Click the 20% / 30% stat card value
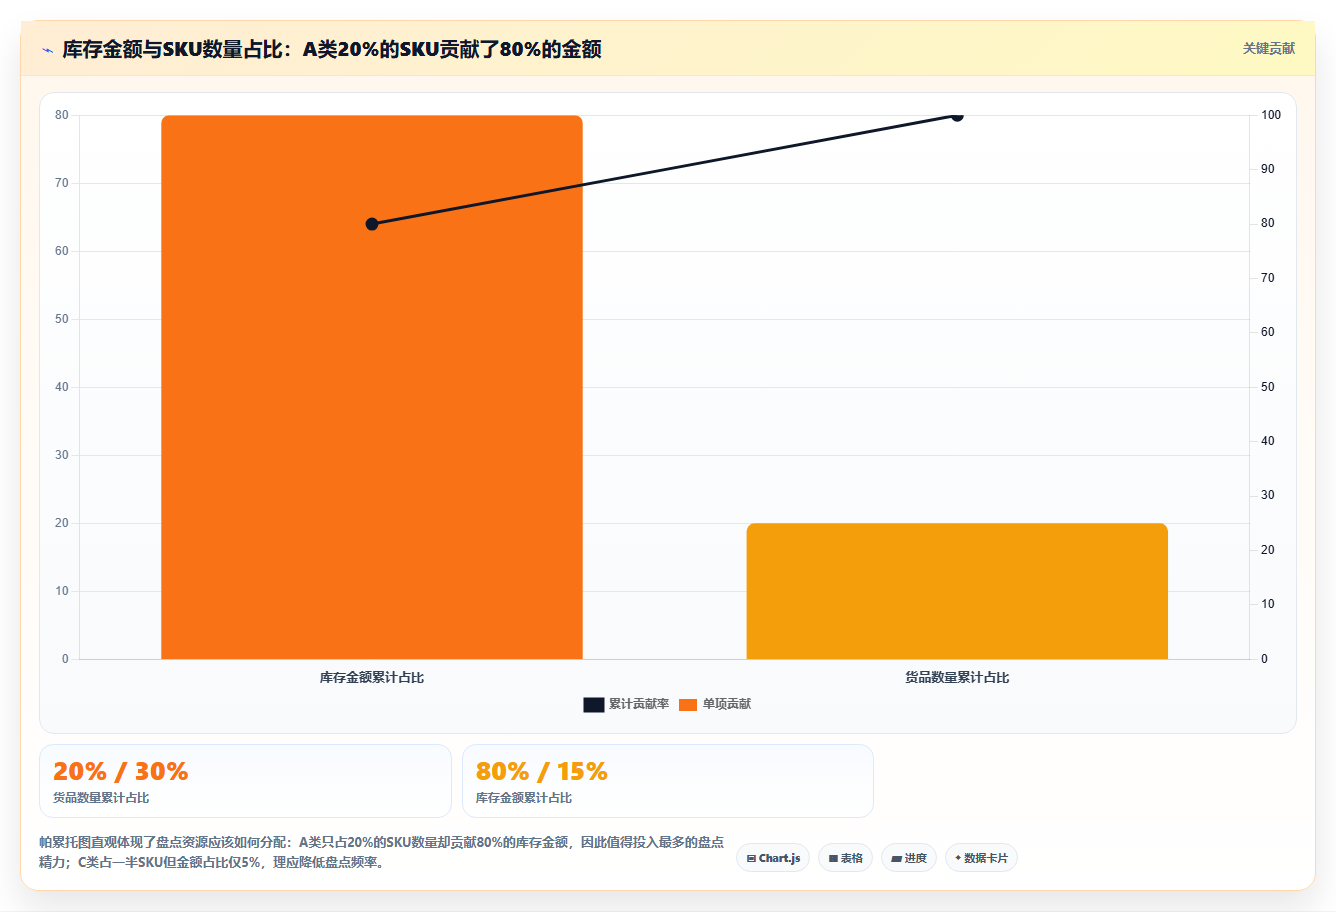 (120, 771)
